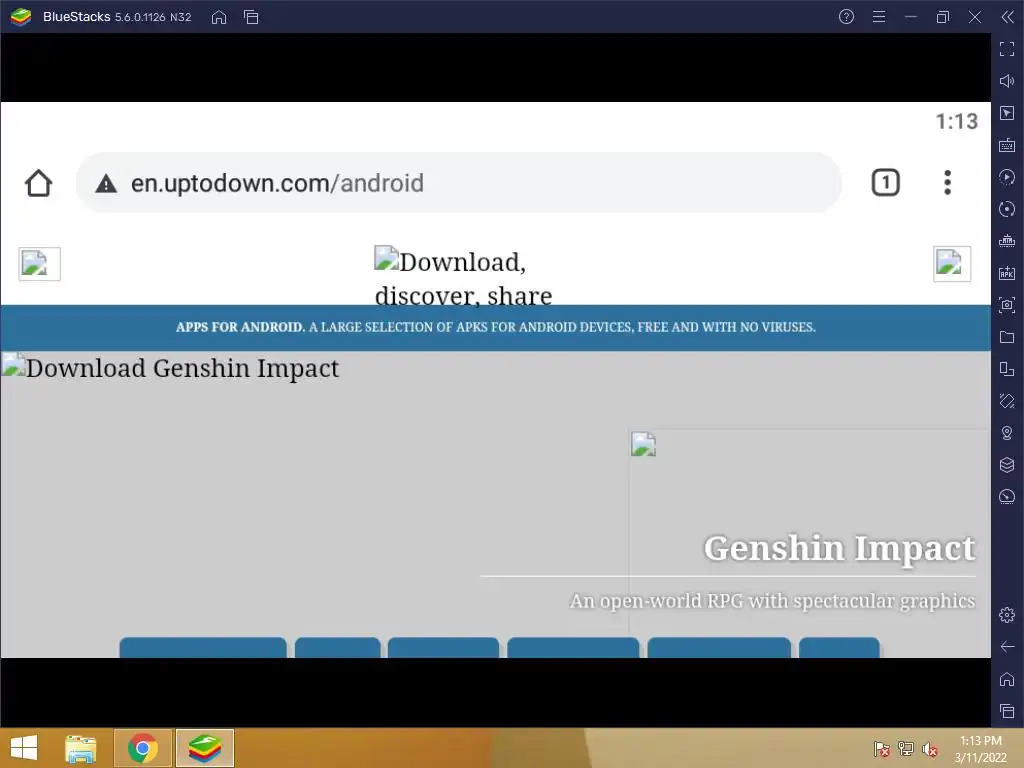Open the multi-instance manager layers icon
This screenshot has width=1024, height=768.
coord(1006,465)
